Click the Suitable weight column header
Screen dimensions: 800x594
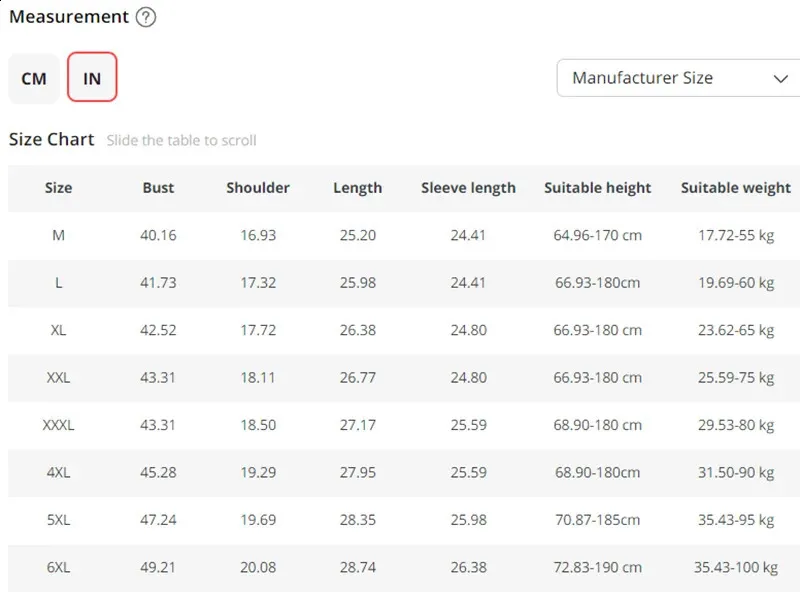(735, 188)
